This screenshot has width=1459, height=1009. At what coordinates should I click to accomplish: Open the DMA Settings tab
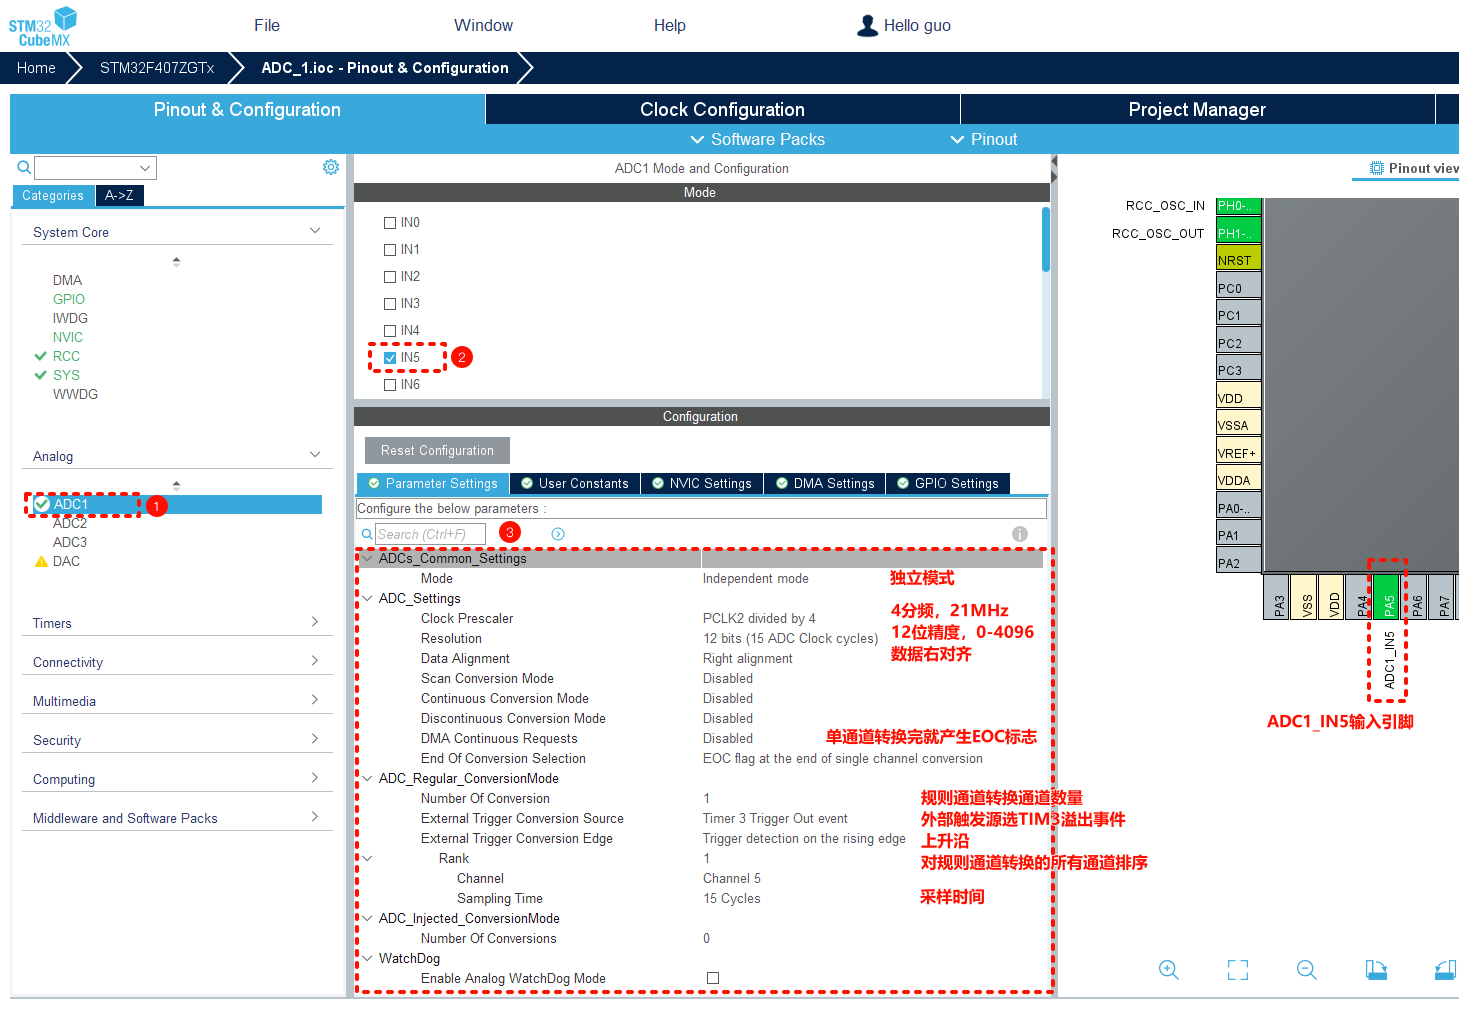tap(825, 484)
